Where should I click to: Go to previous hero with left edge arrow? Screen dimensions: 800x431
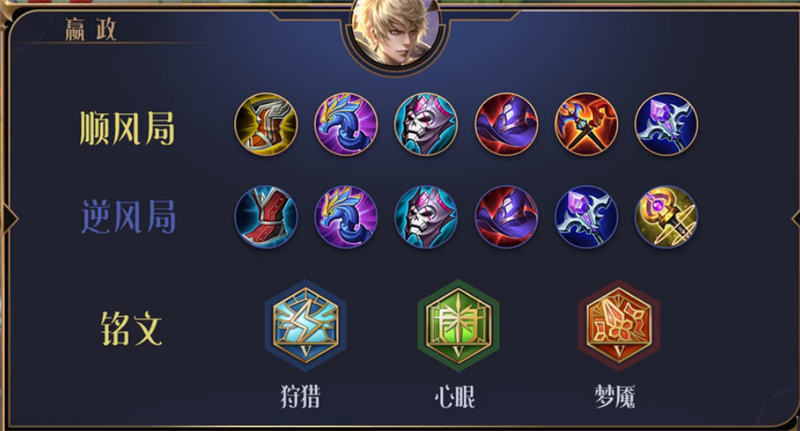10,218
